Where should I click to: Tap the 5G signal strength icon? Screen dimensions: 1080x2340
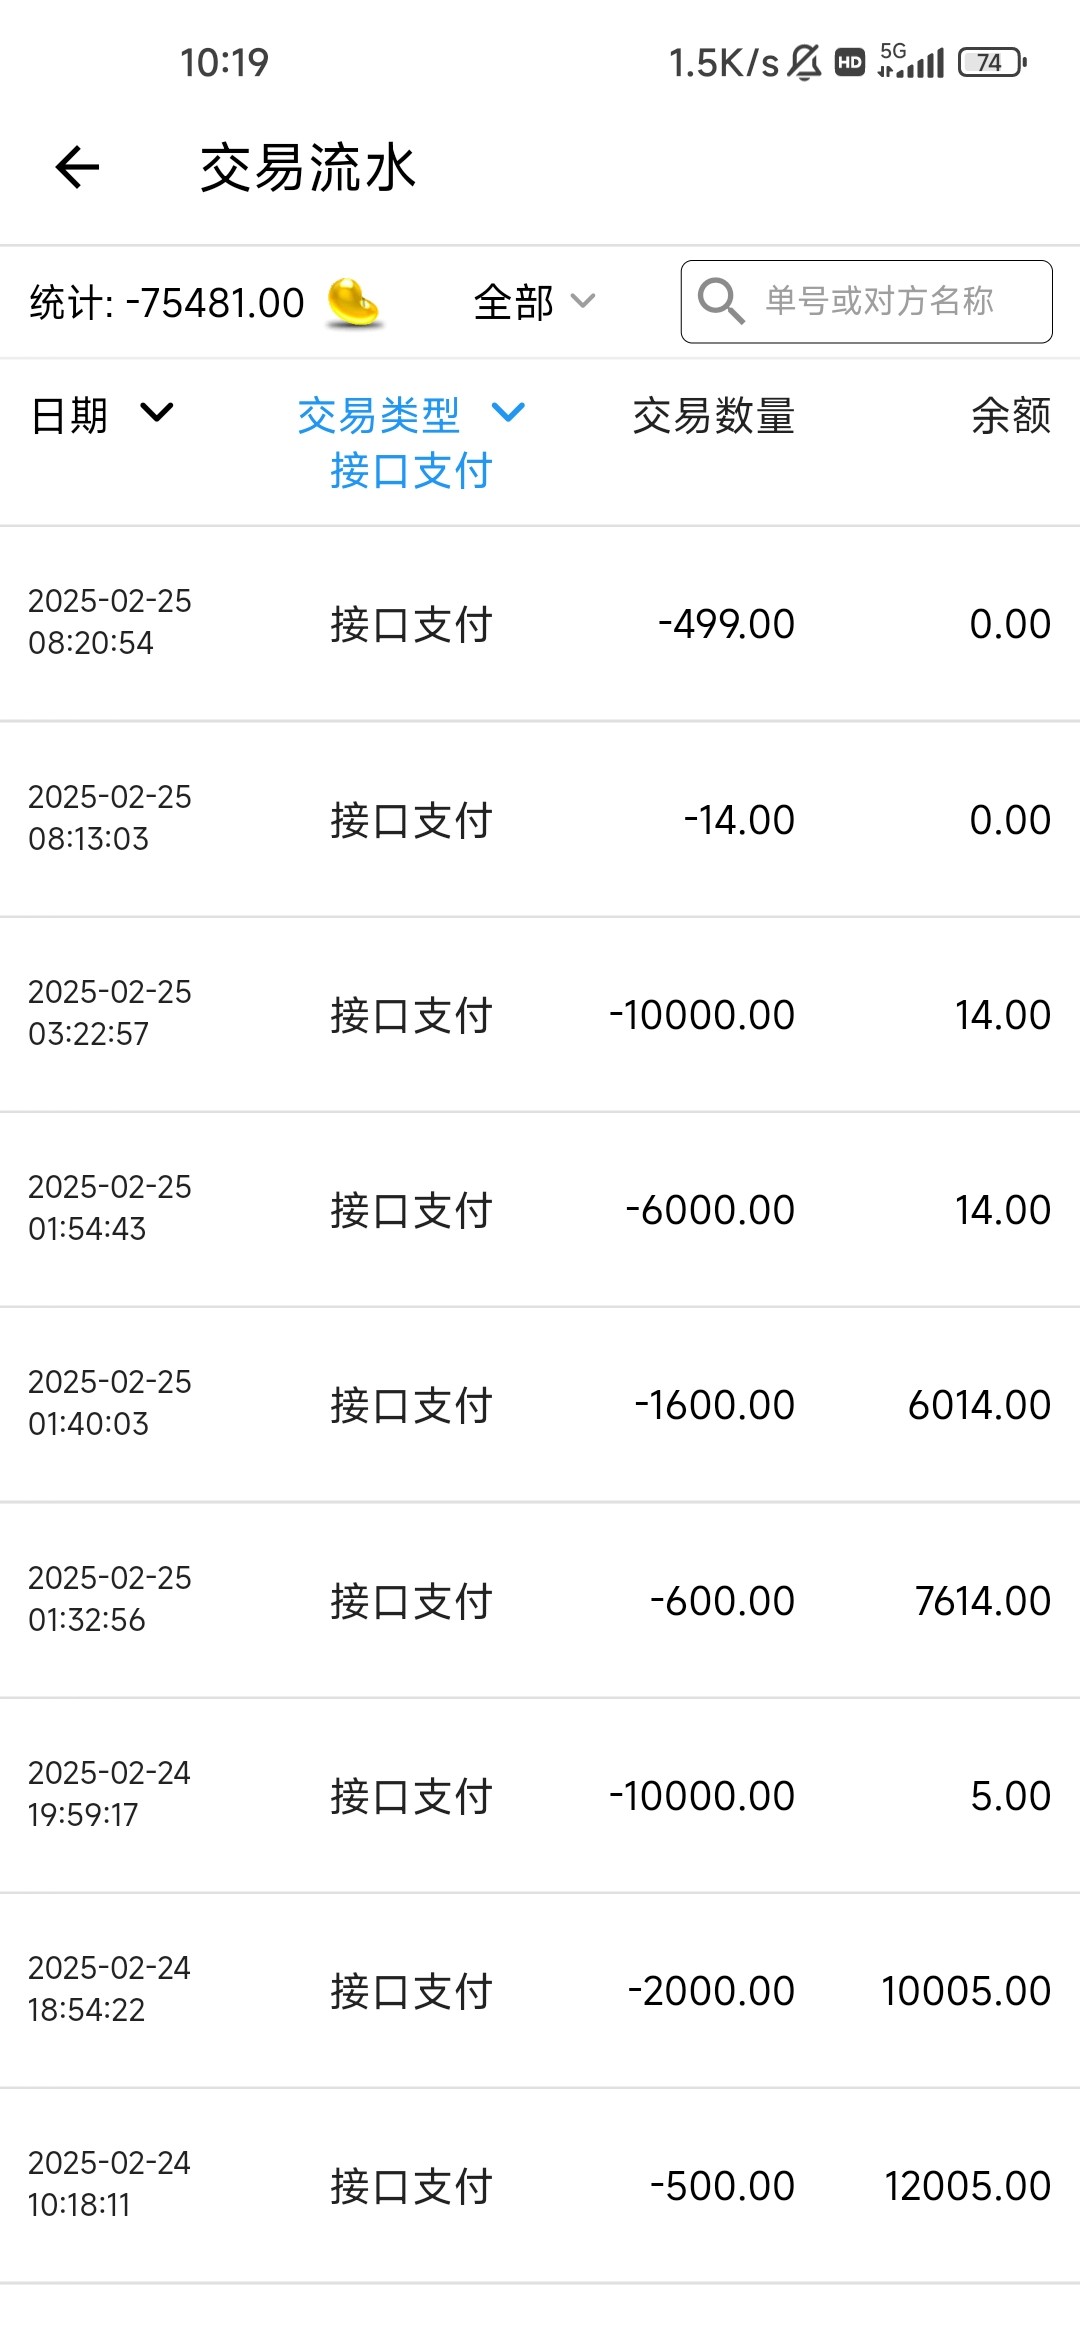click(910, 61)
